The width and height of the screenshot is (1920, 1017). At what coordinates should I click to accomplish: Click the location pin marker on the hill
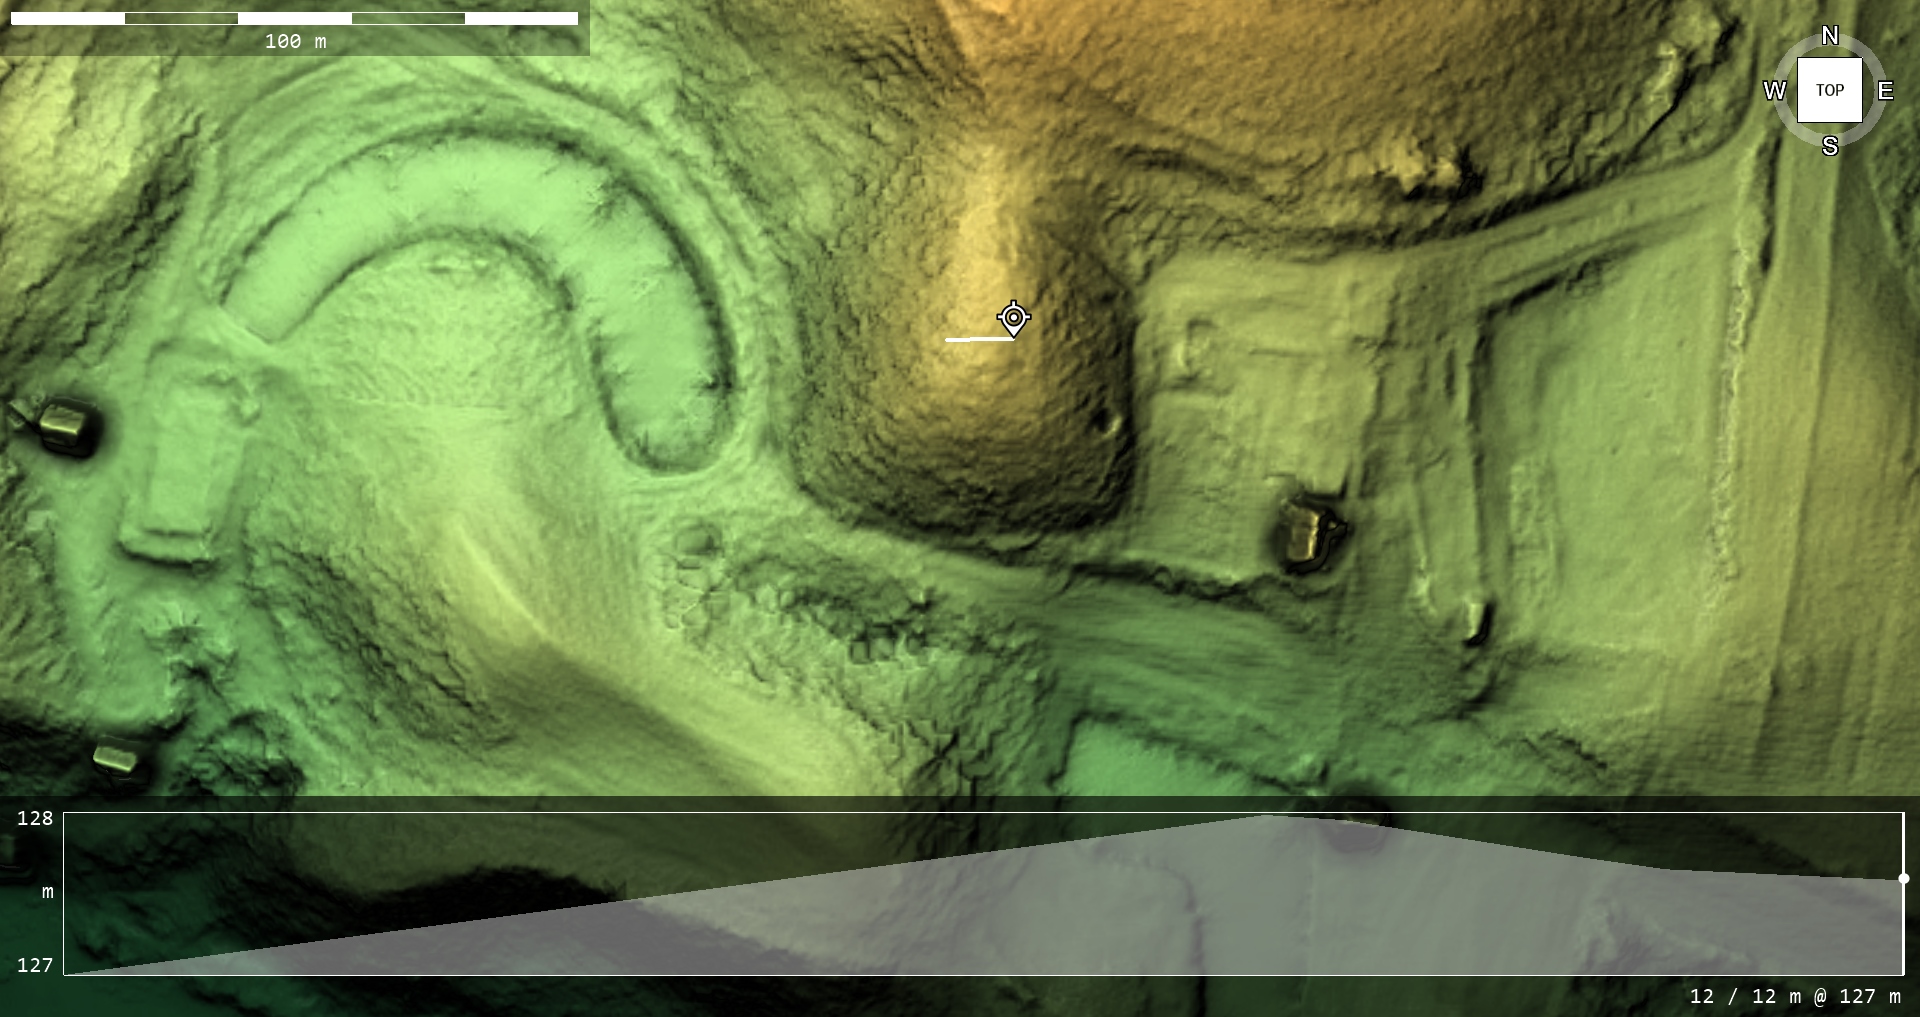point(1013,318)
